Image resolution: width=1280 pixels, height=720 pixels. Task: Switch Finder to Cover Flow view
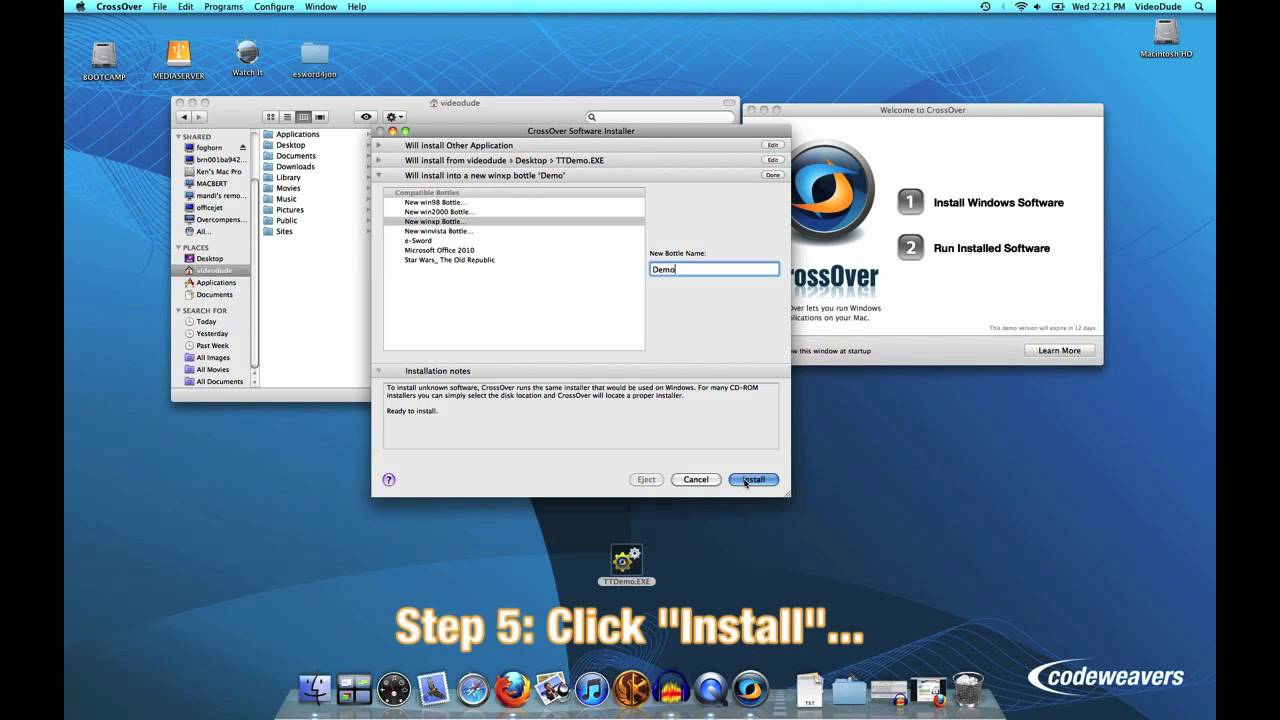point(320,117)
